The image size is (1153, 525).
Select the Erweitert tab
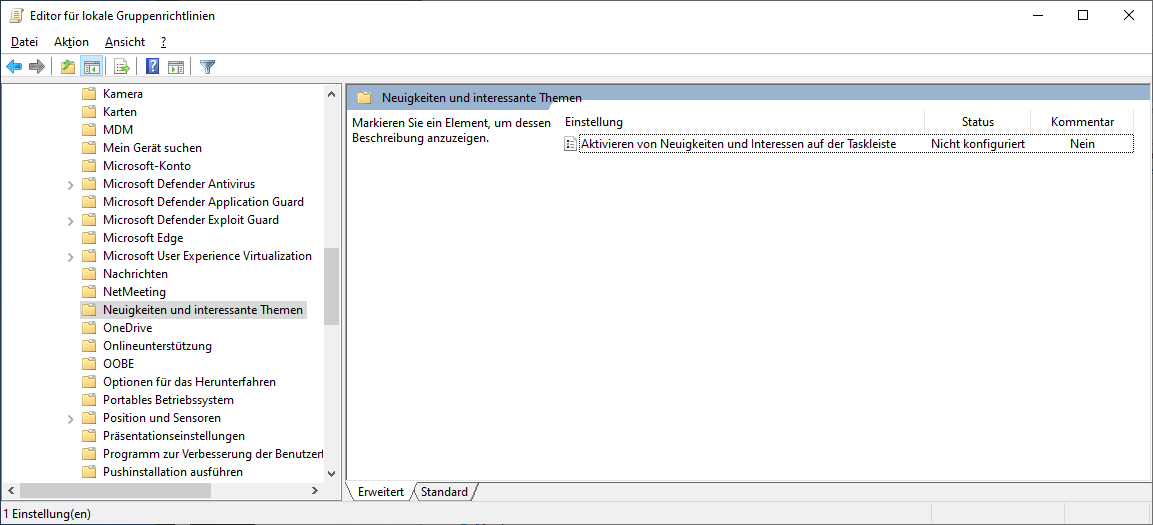tap(380, 492)
